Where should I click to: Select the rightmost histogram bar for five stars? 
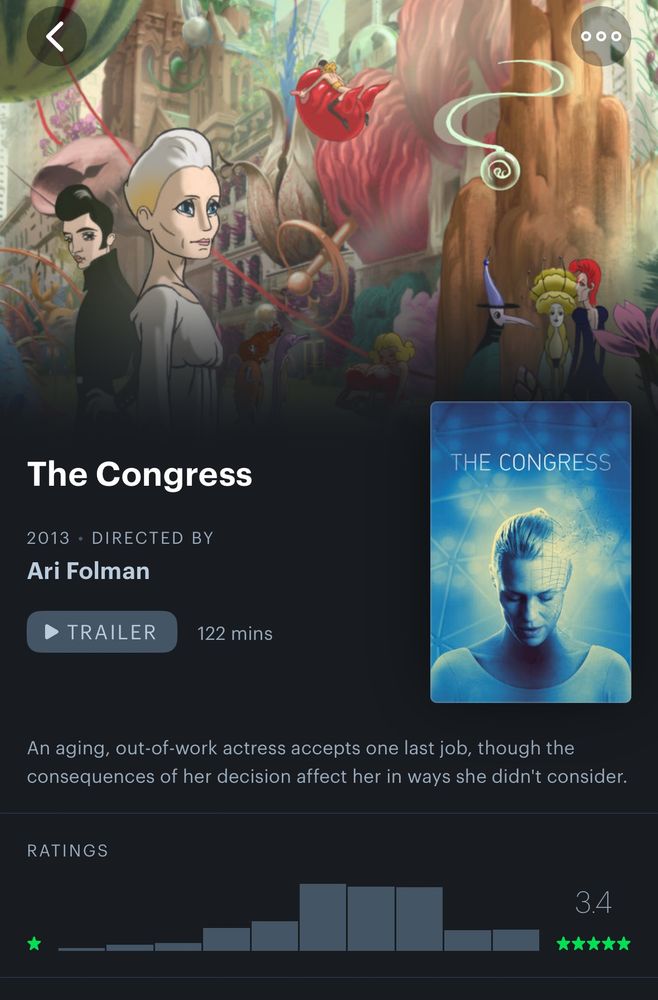coord(516,940)
